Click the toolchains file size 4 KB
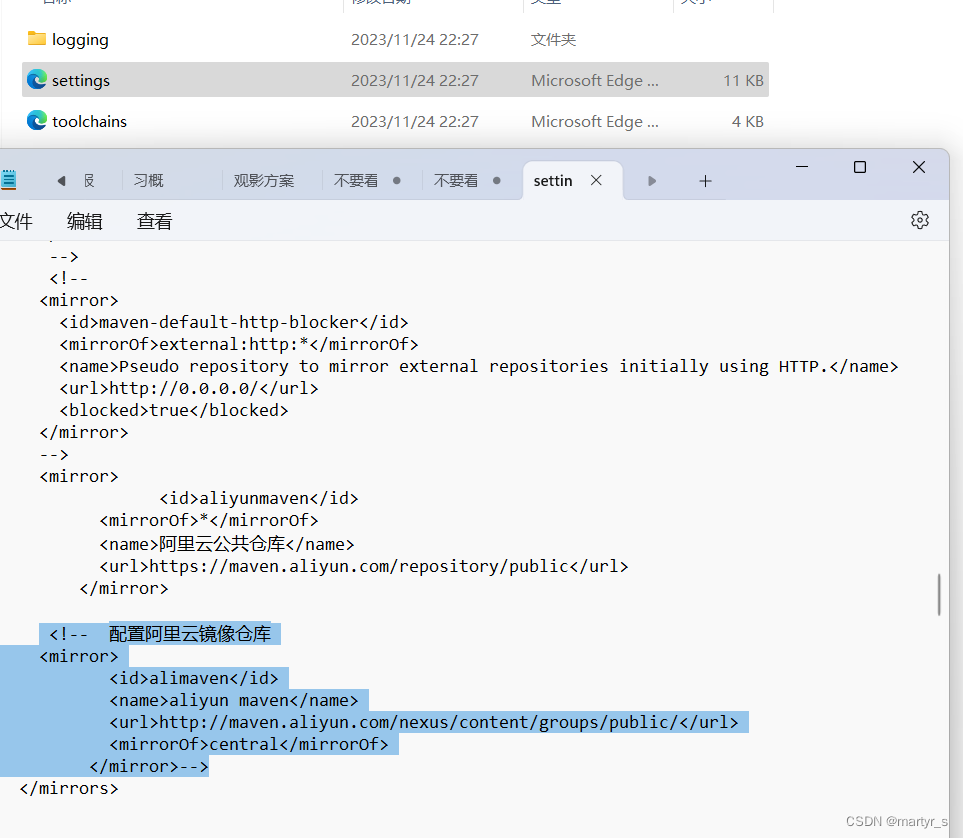 (747, 121)
